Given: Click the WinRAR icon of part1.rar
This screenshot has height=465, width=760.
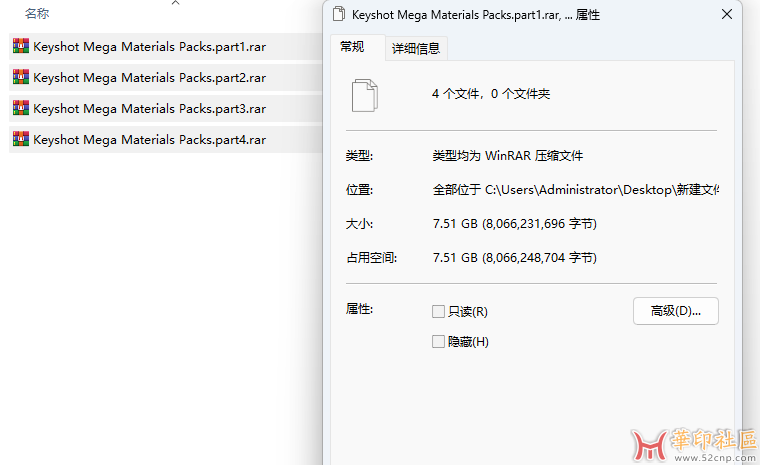Looking at the screenshot, I should (x=20, y=46).
